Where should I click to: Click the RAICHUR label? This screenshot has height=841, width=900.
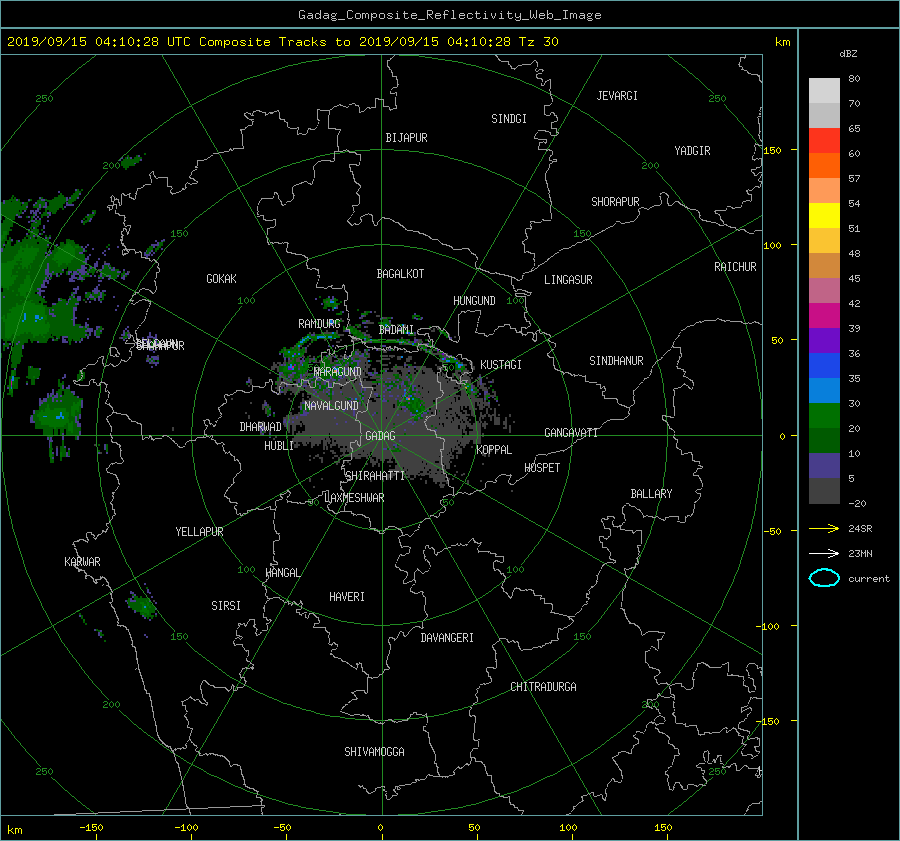tap(735, 267)
